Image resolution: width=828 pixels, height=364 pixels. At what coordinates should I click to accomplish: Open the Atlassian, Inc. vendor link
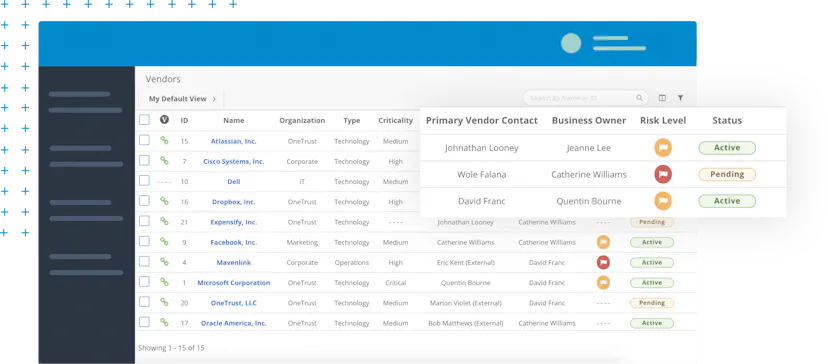233,141
